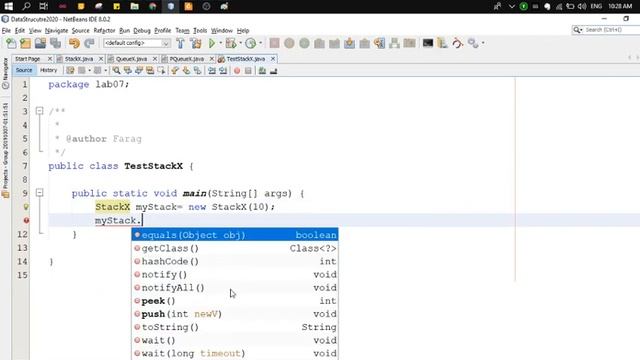Switch to History view button
640x360 pixels.
(x=49, y=70)
